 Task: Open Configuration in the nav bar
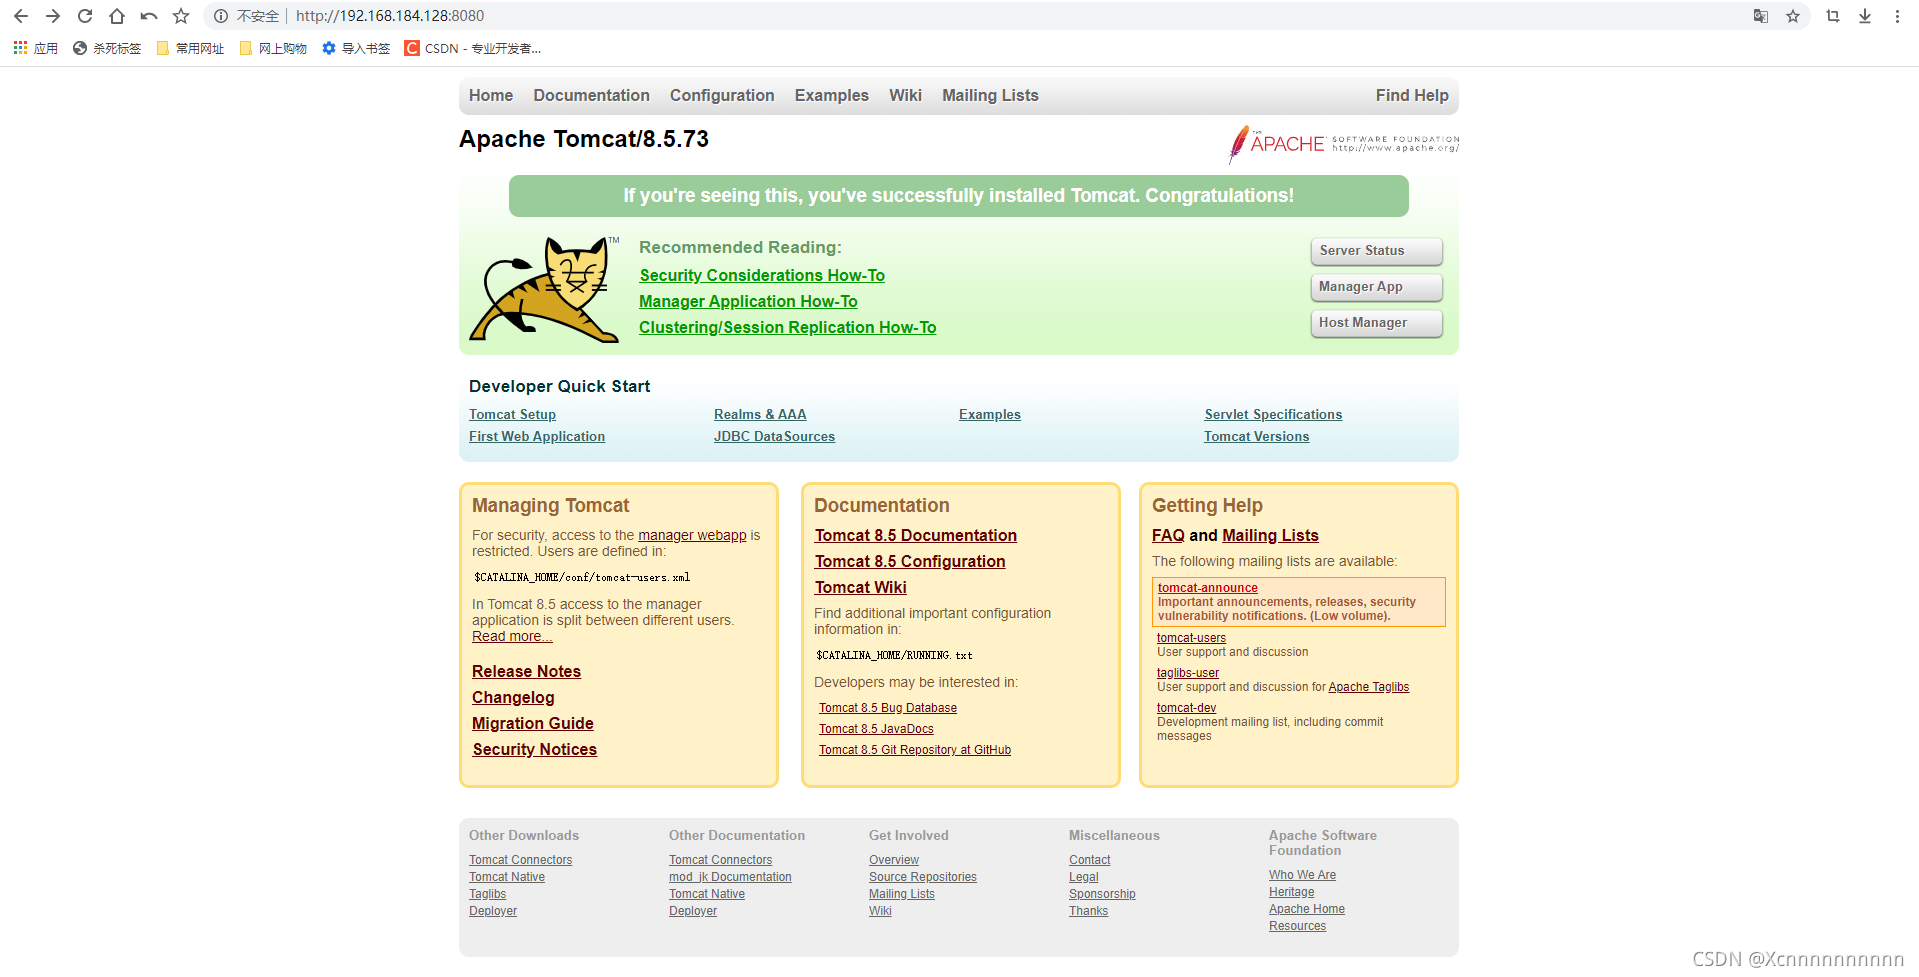point(722,96)
